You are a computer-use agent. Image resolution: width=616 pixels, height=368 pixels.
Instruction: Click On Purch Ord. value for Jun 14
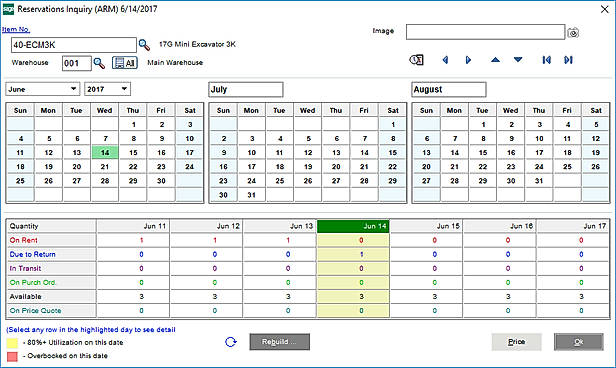coord(353,282)
